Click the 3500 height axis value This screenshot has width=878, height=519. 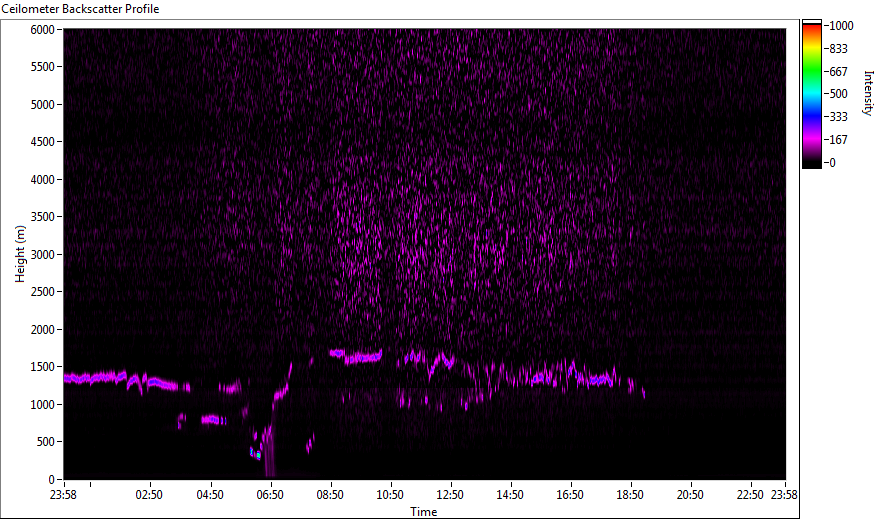43,217
